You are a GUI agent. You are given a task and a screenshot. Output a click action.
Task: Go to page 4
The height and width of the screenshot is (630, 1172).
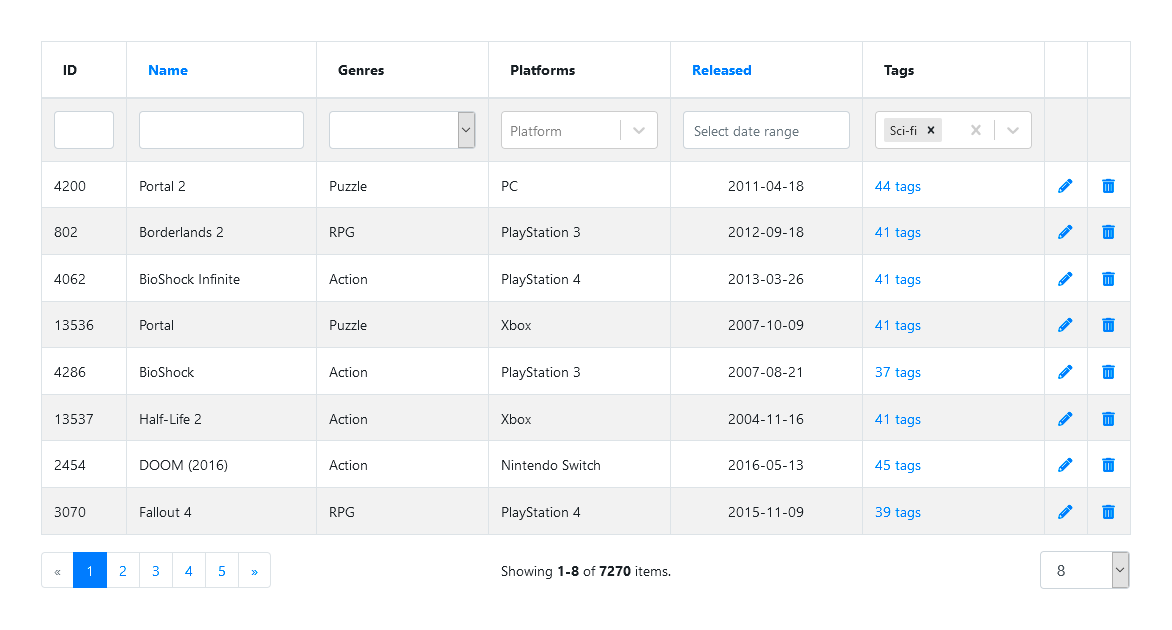[188, 570]
